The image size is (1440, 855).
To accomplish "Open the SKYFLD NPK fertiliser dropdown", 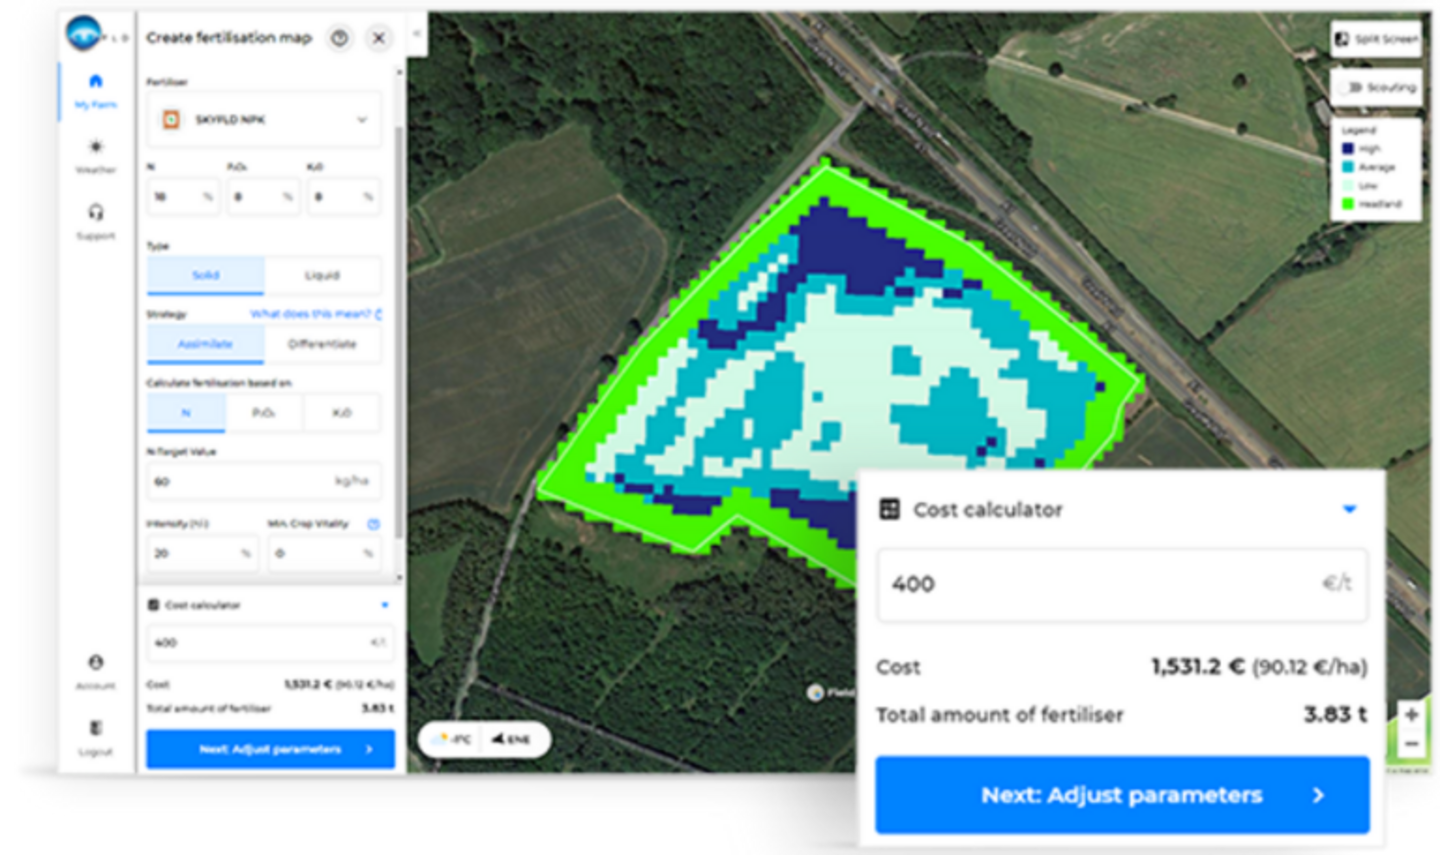I will click(x=264, y=120).
